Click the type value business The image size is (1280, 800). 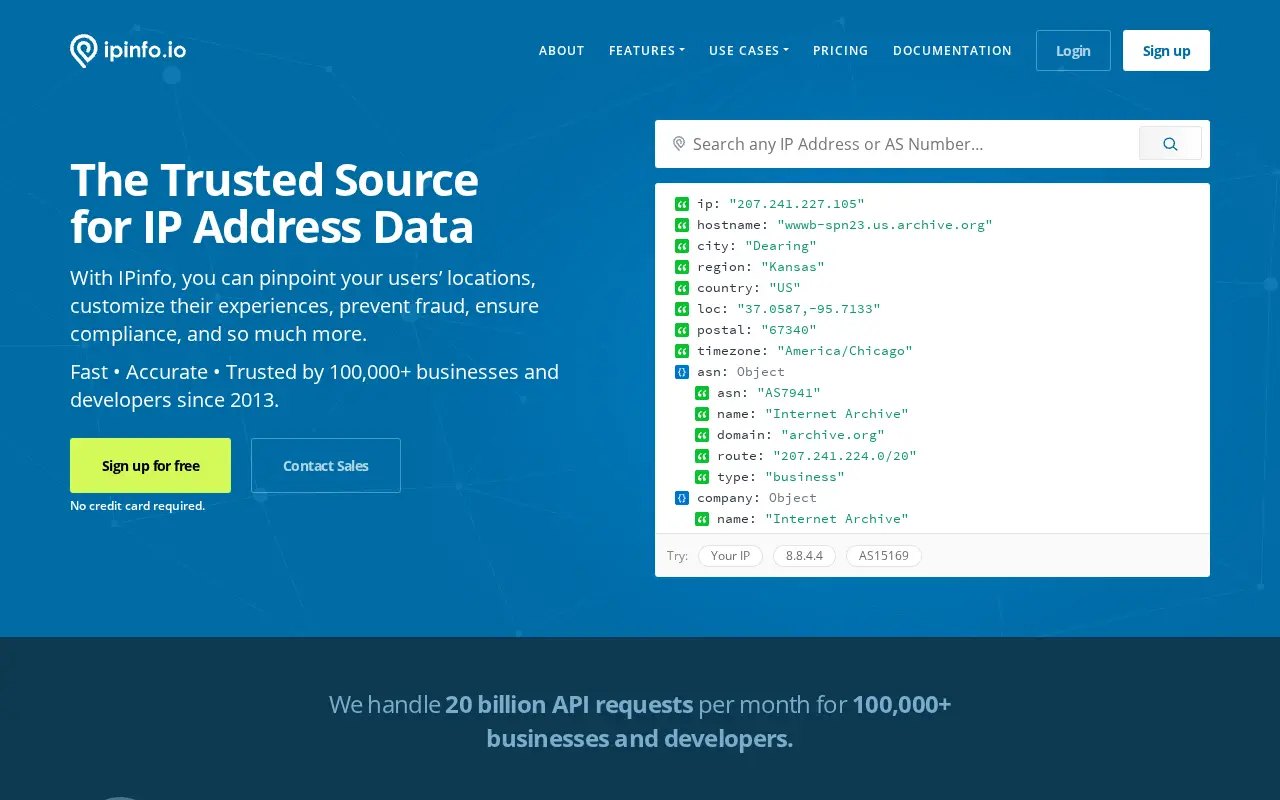point(805,477)
